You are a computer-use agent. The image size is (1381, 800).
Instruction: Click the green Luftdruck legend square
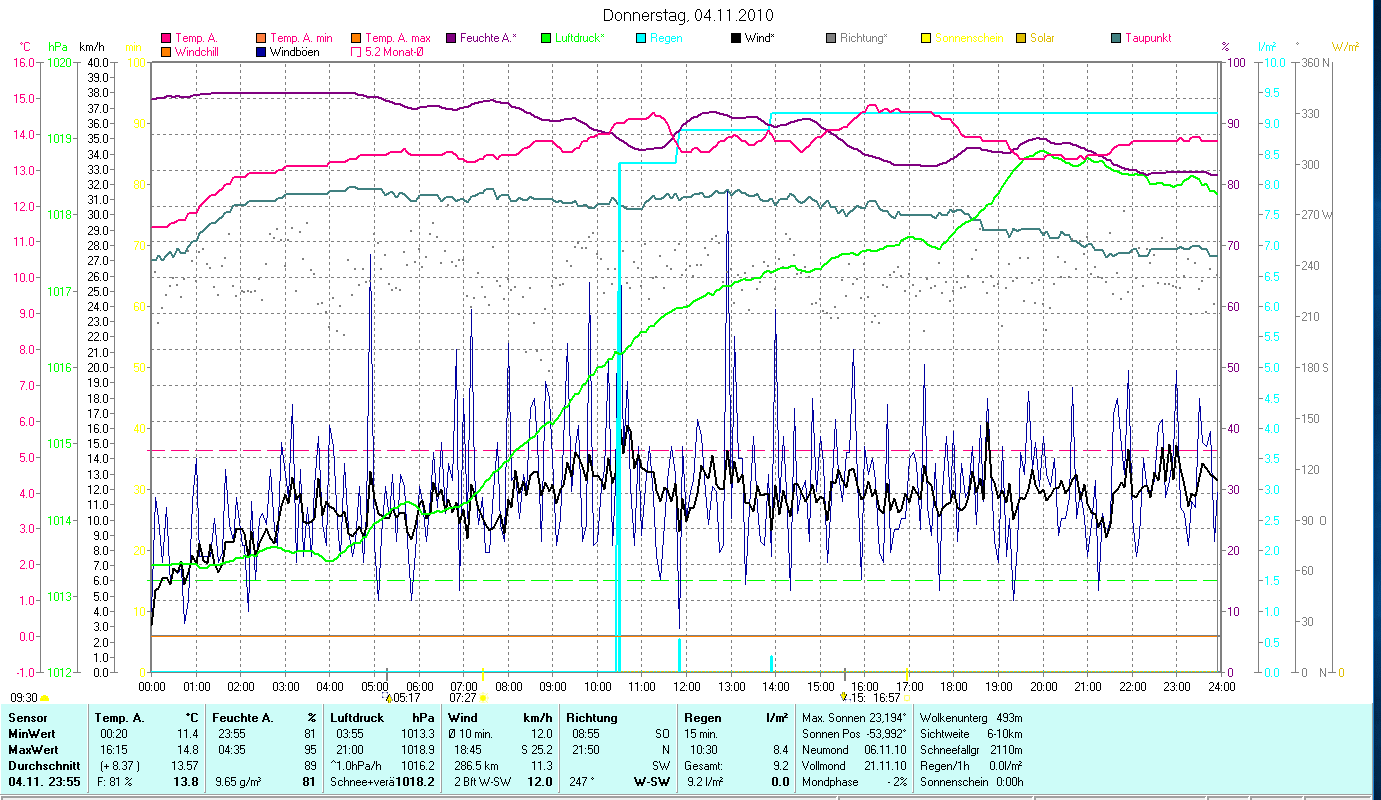[546, 38]
